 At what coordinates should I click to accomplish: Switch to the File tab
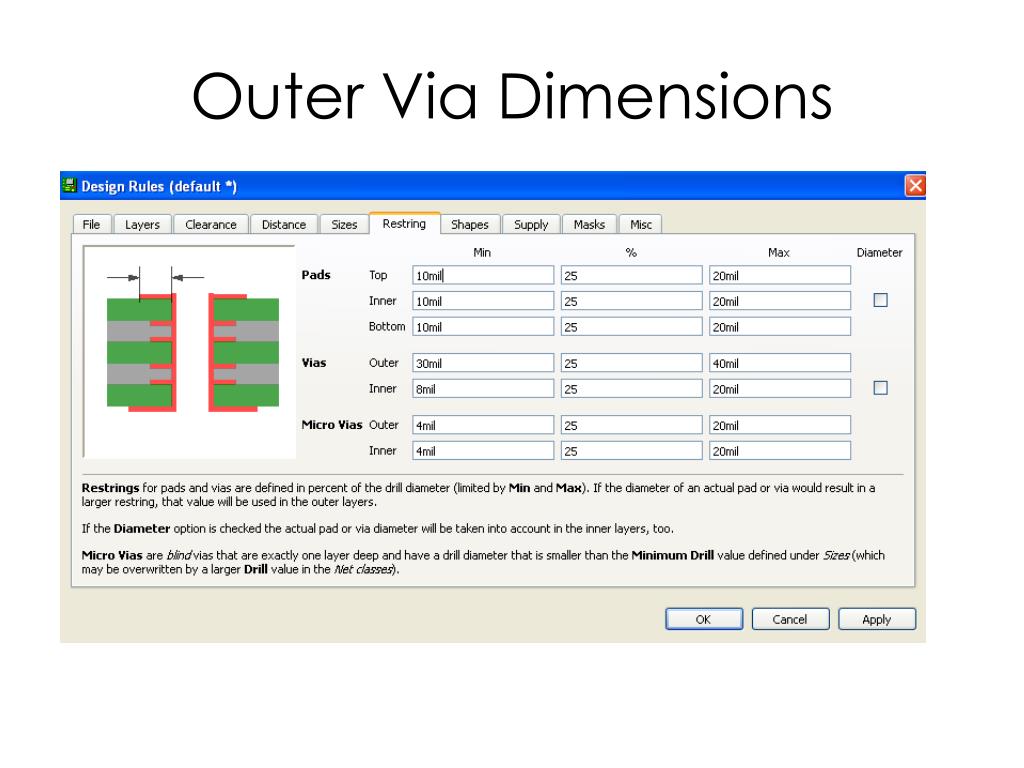pos(91,224)
